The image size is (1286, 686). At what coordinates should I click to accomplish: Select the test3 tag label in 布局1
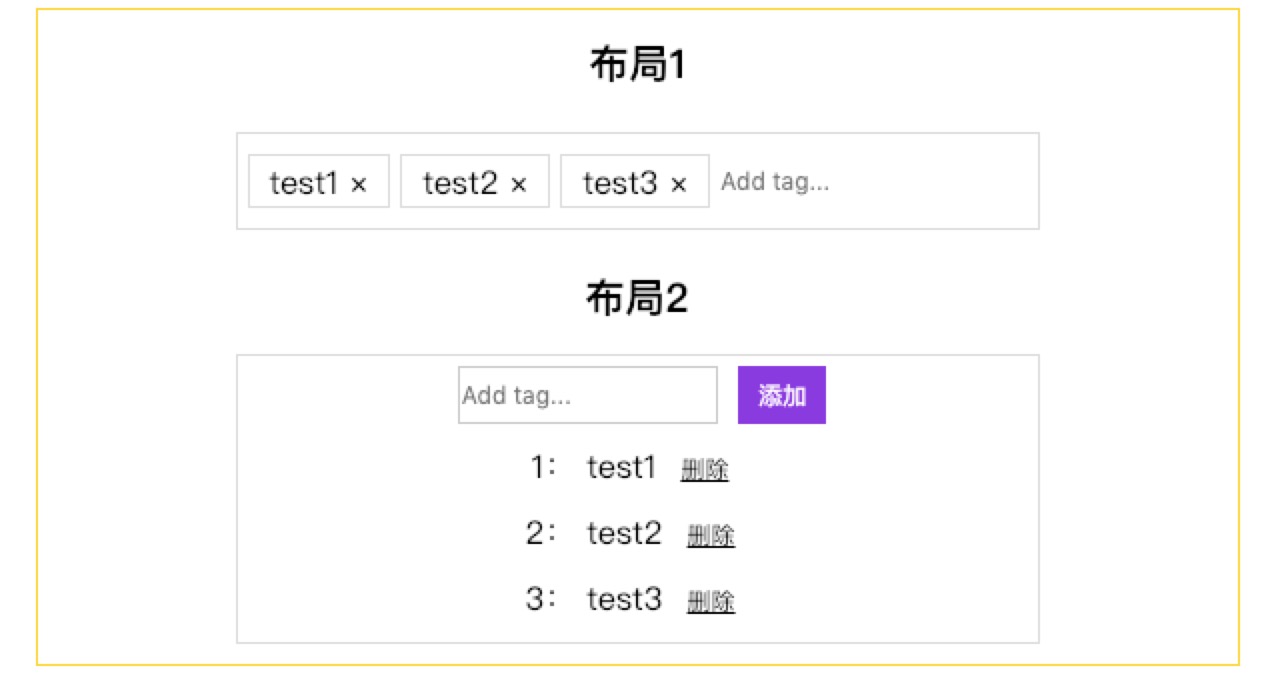tap(621, 183)
